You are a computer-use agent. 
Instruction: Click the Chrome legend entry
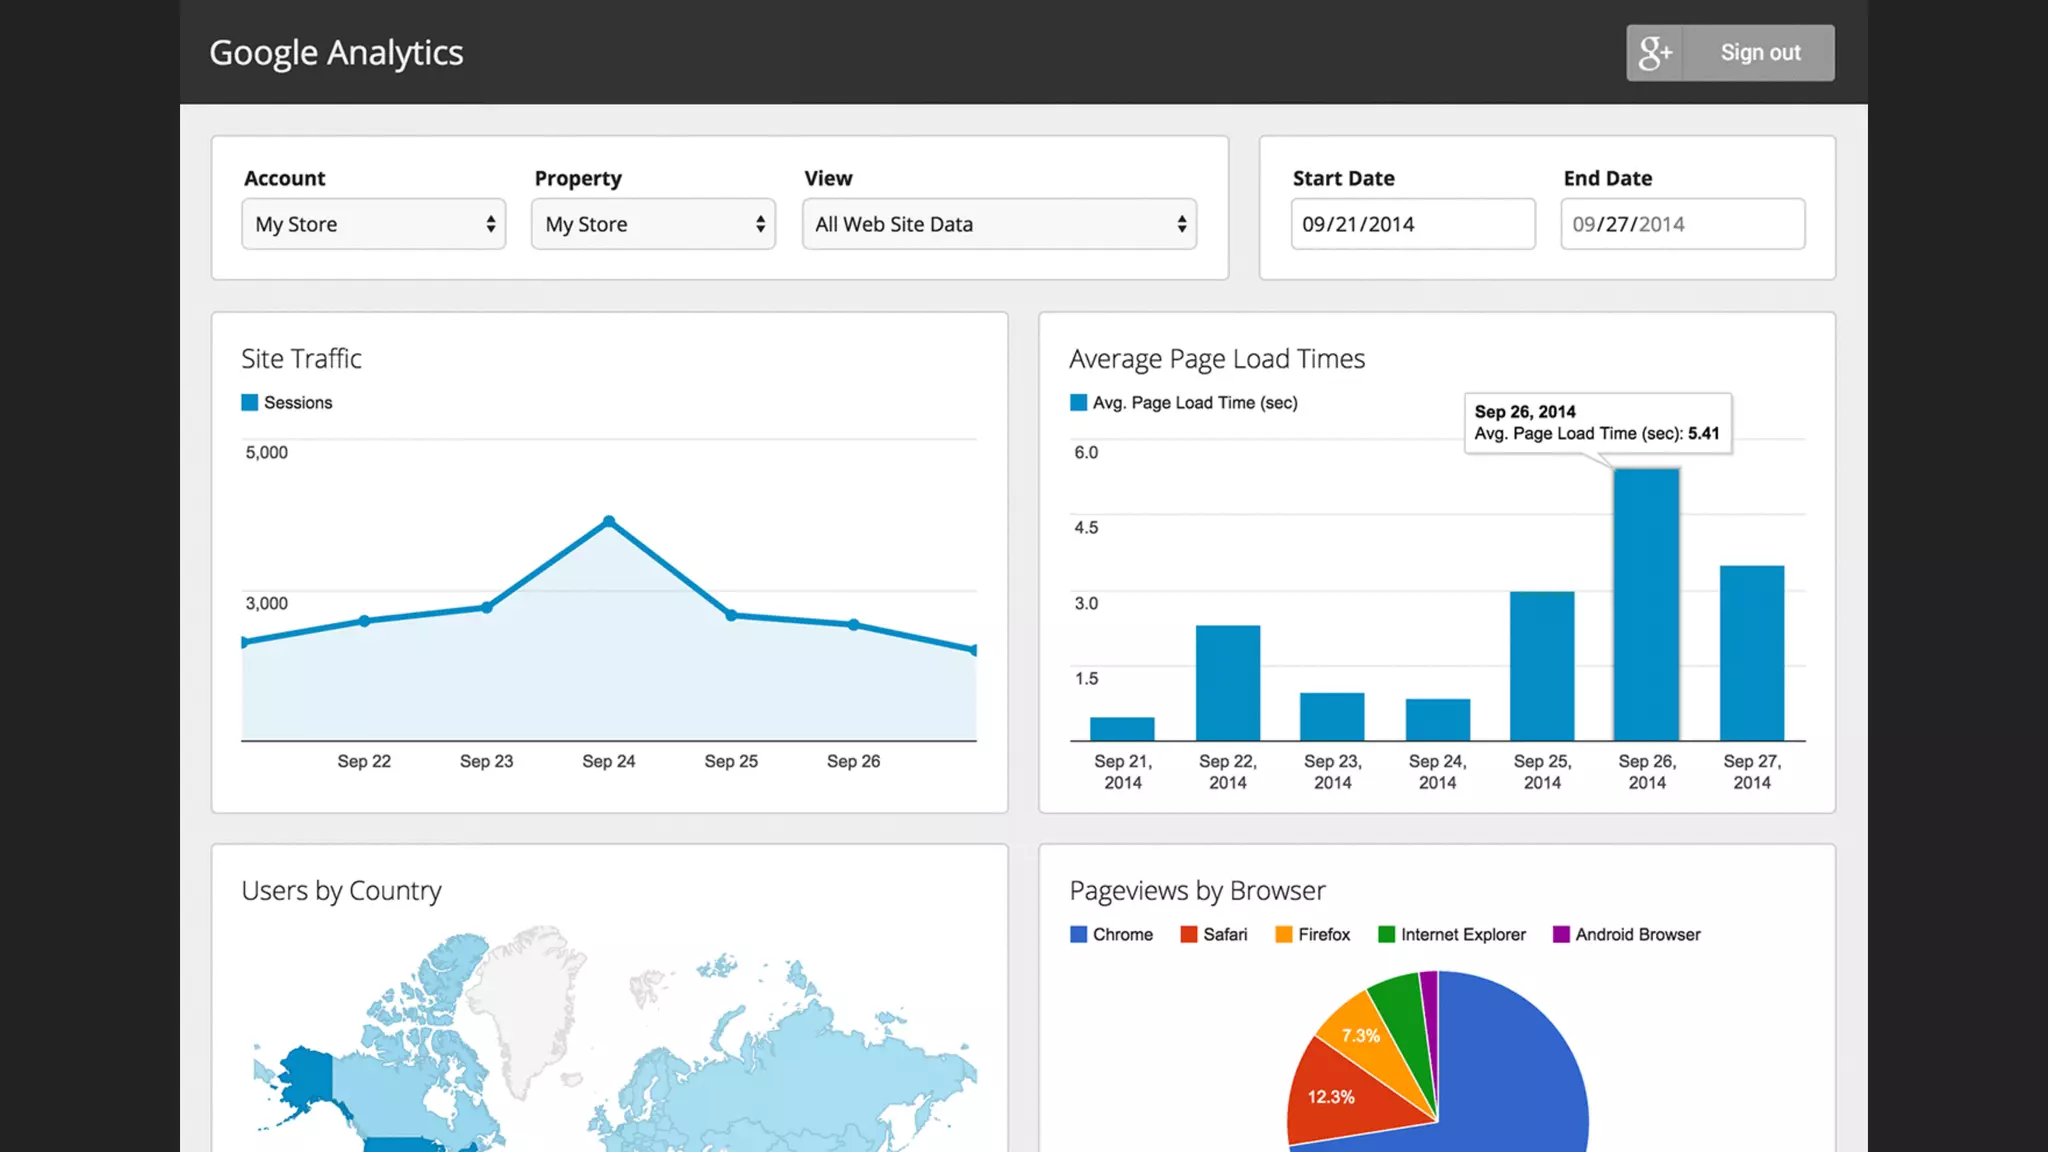tap(1111, 935)
